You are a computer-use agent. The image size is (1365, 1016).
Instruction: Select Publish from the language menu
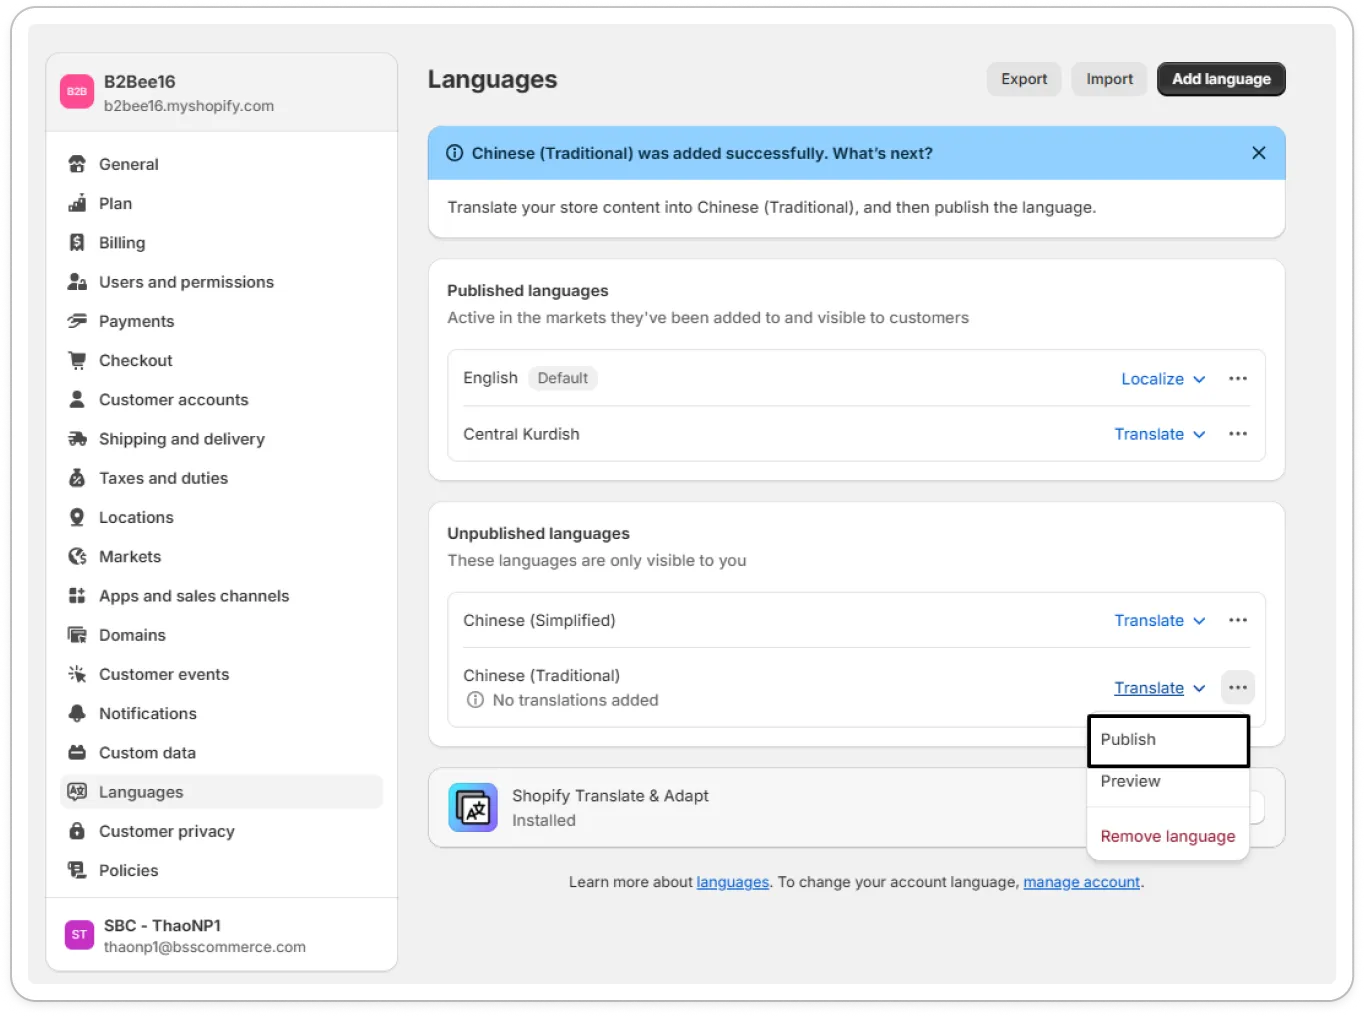click(x=1168, y=740)
